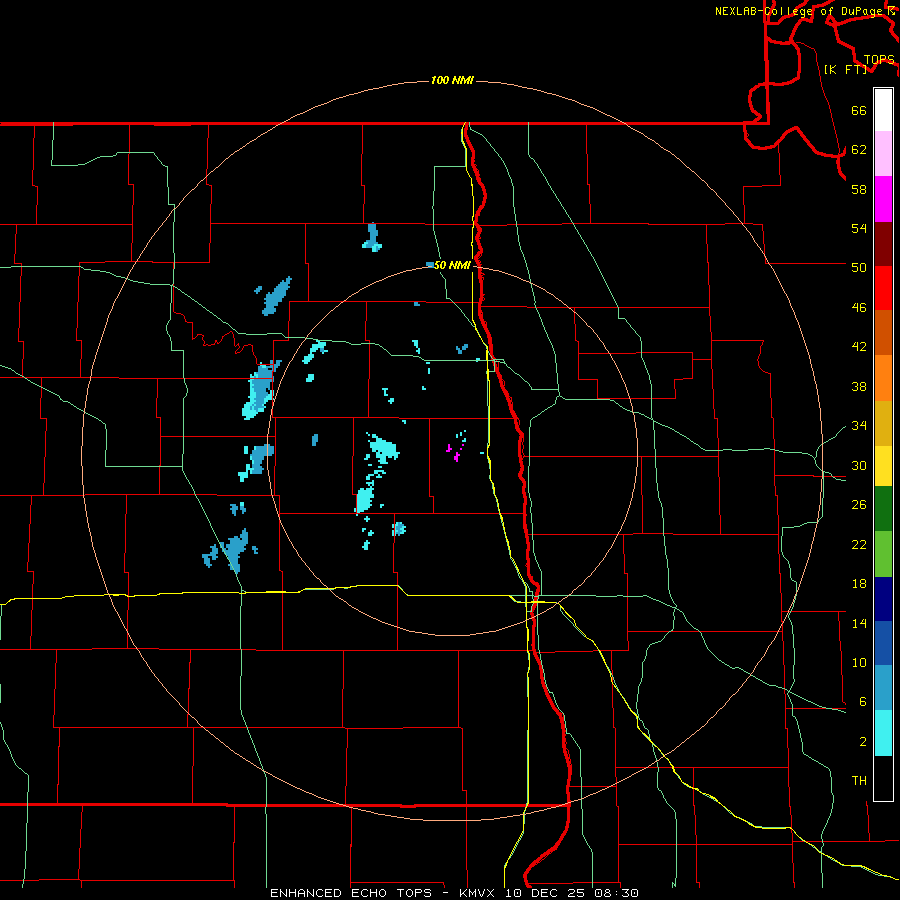Click the '38' legend value

pyautogui.click(x=859, y=386)
